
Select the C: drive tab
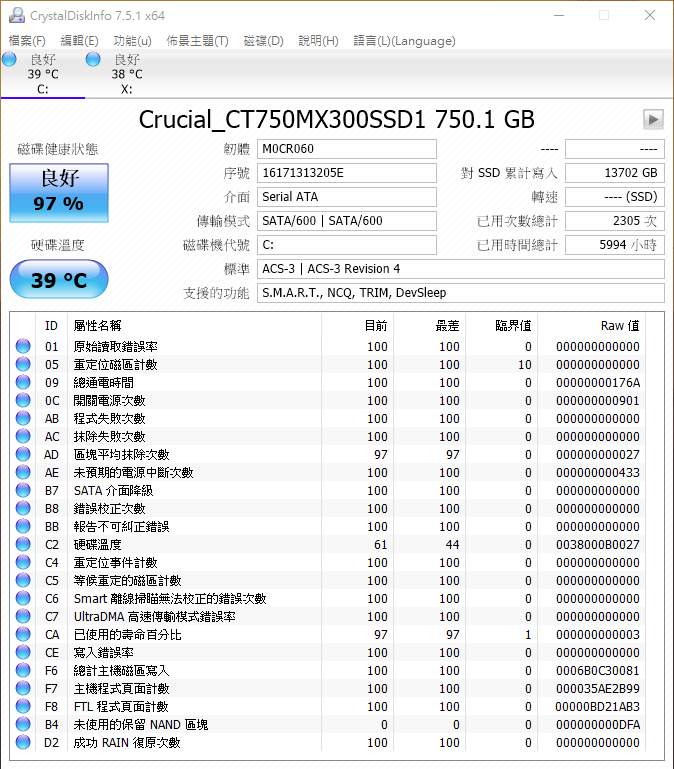pos(43,74)
